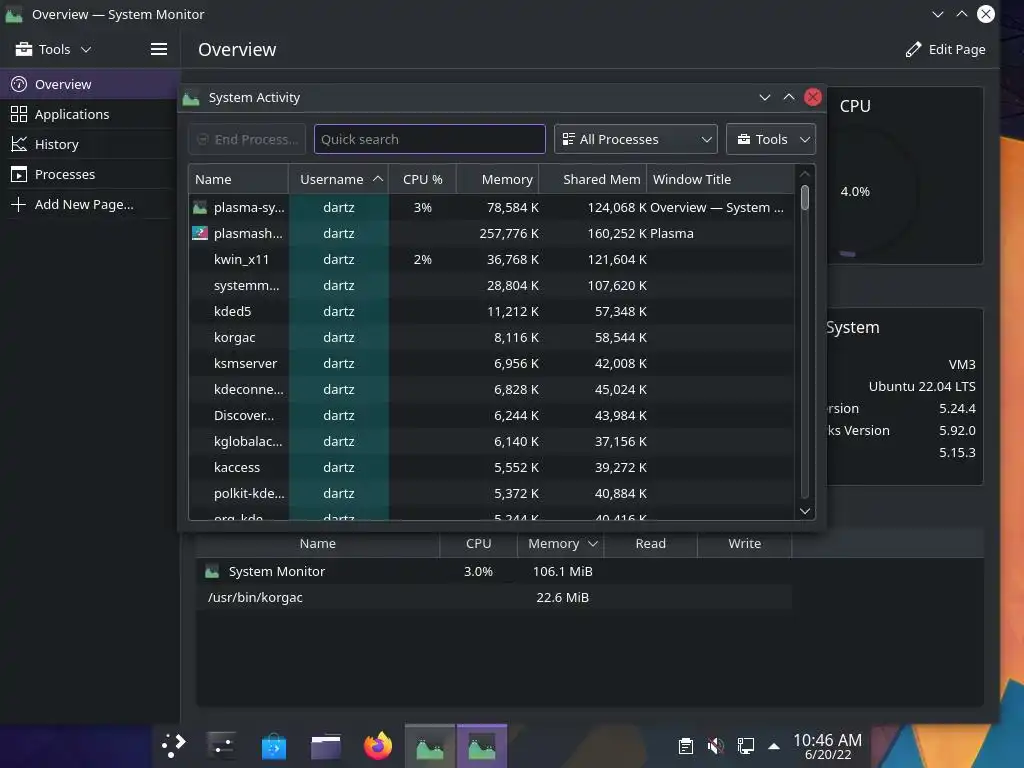Close the System Activity window
Viewport: 1024px width, 768px height.
813,97
